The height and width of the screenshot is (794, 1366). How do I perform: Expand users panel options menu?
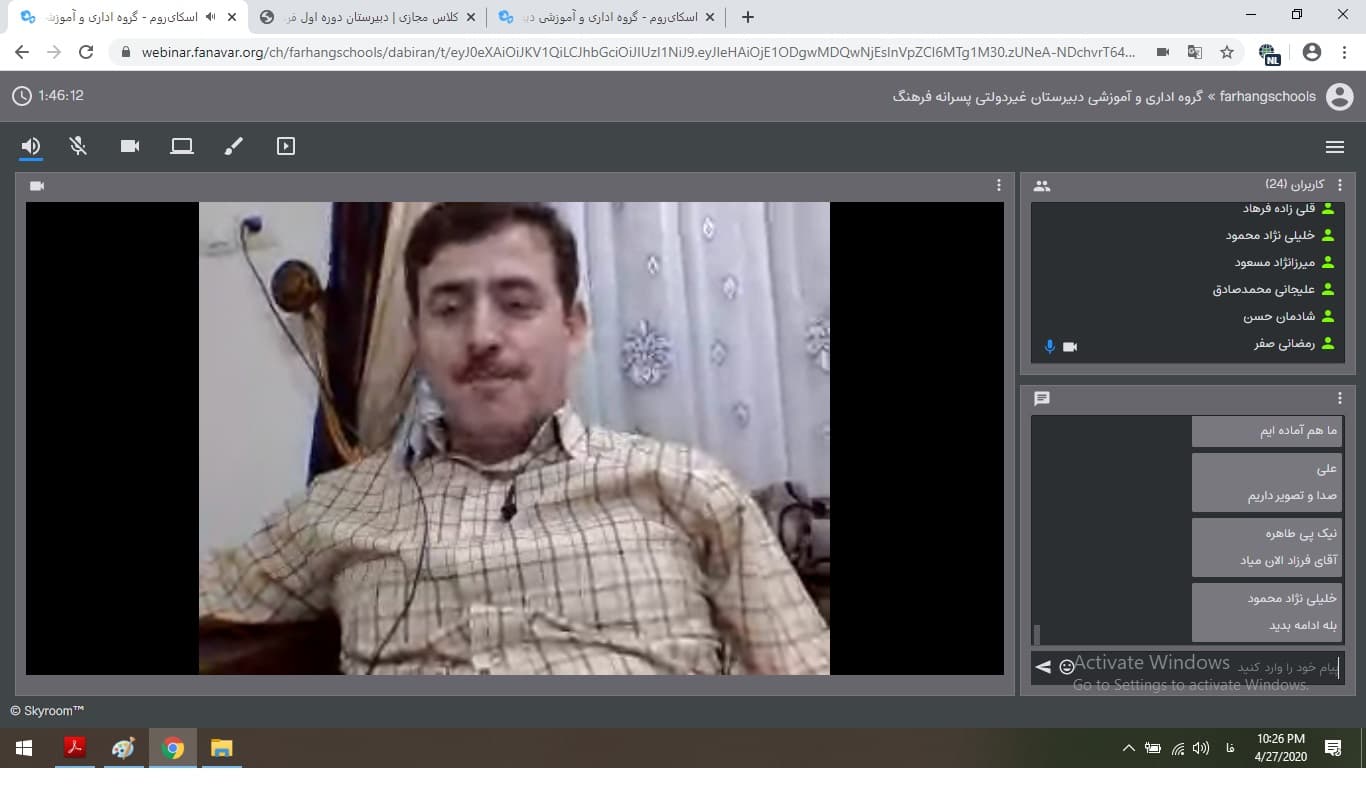coord(1340,185)
